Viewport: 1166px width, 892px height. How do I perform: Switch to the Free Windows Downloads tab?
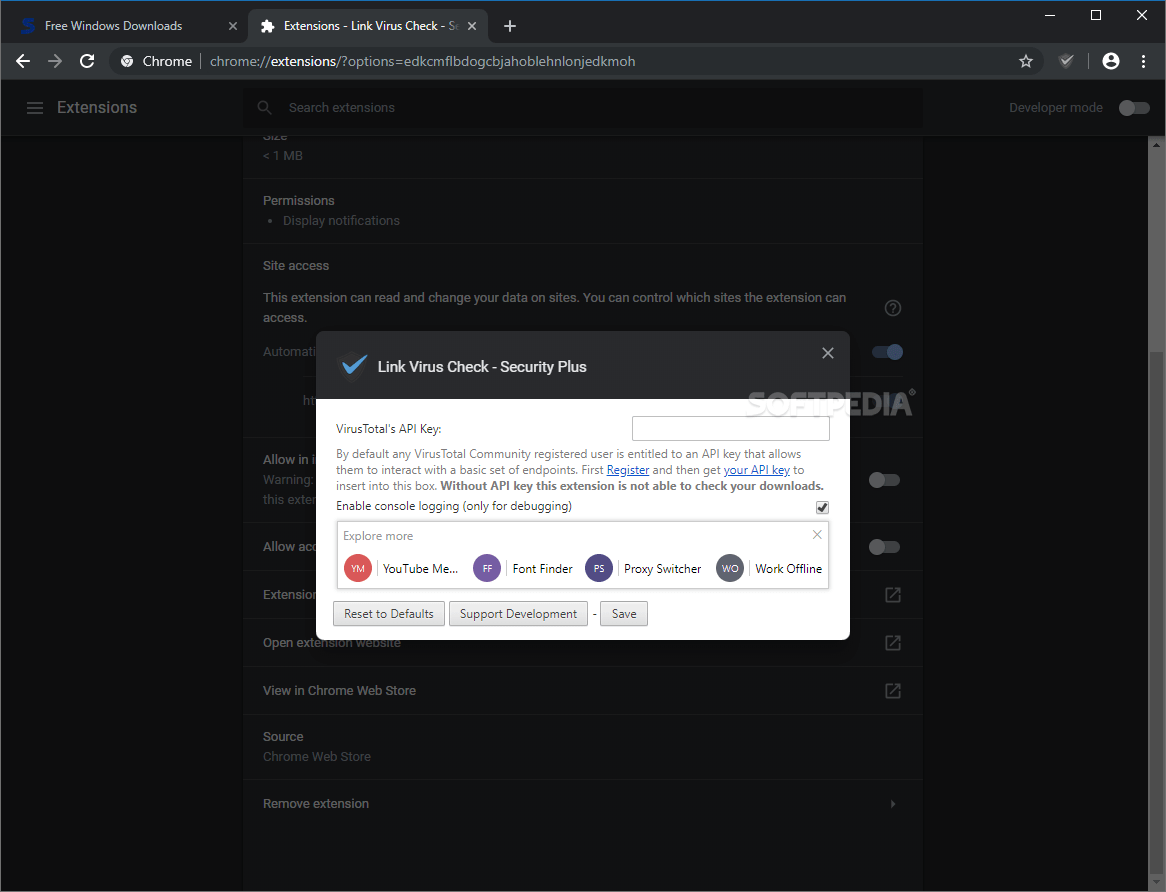(113, 25)
